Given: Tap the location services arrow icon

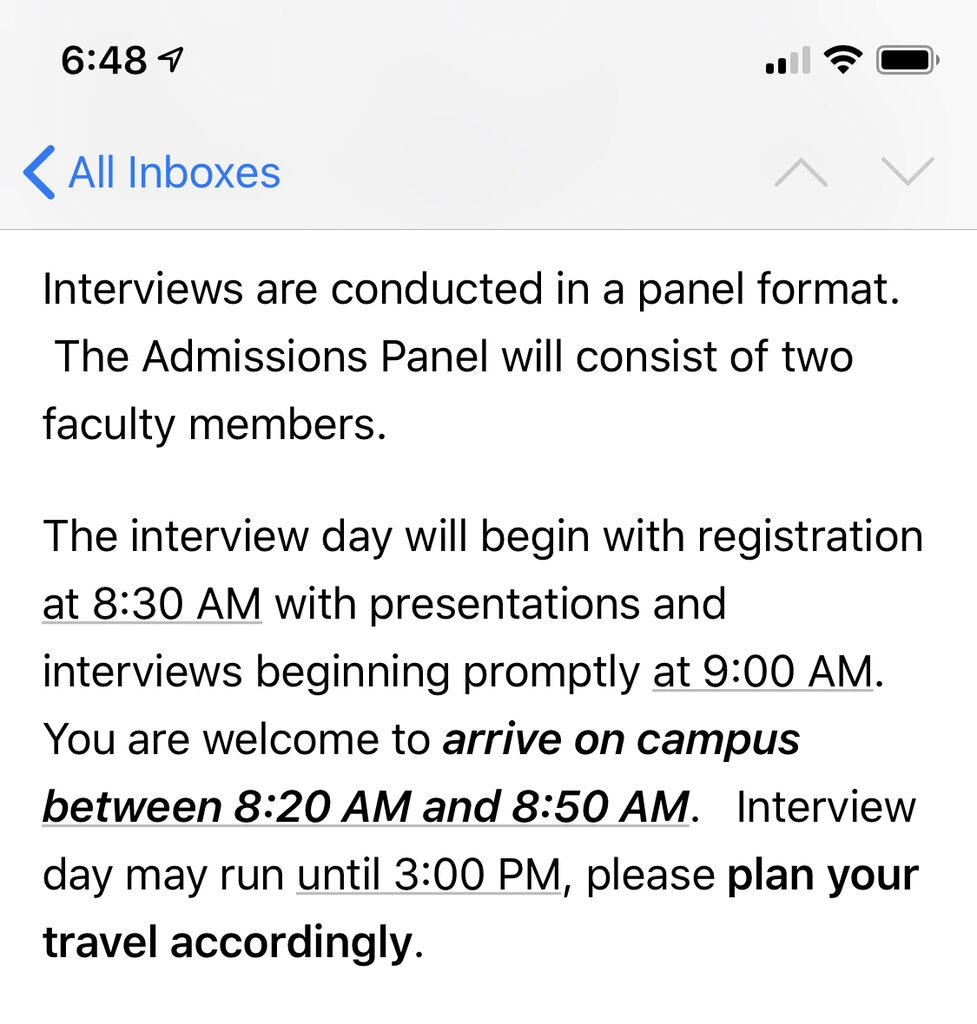Looking at the screenshot, I should coord(171,60).
